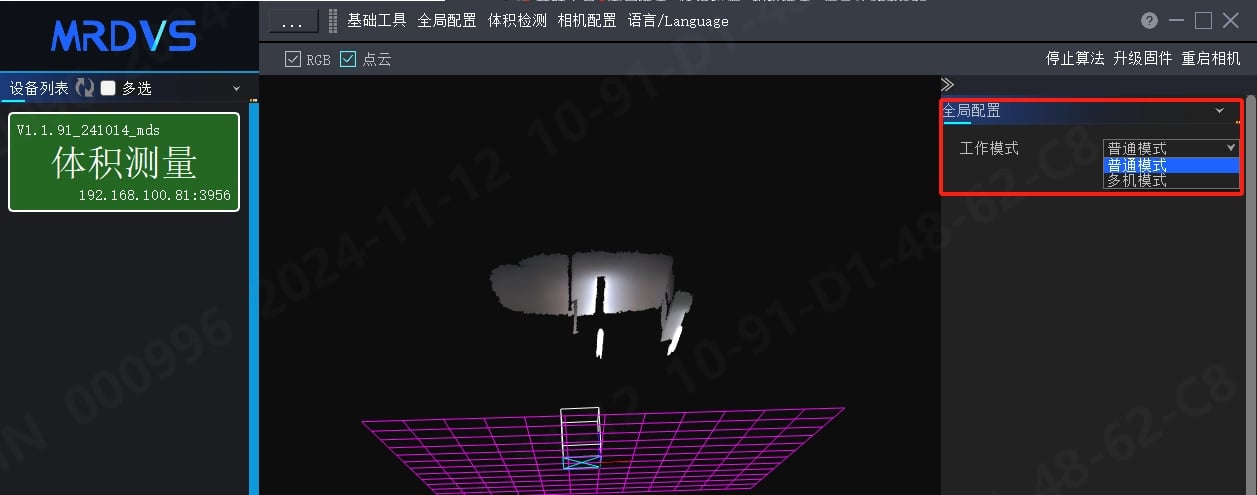
Task: Switch to the 设备列表 tab
Action: (39, 88)
